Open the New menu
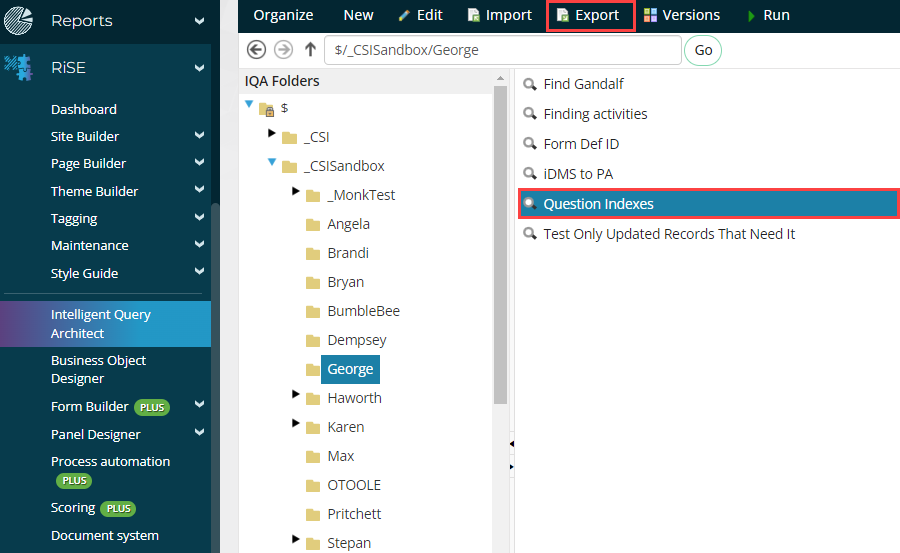Image resolution: width=900 pixels, height=553 pixels. pos(358,15)
